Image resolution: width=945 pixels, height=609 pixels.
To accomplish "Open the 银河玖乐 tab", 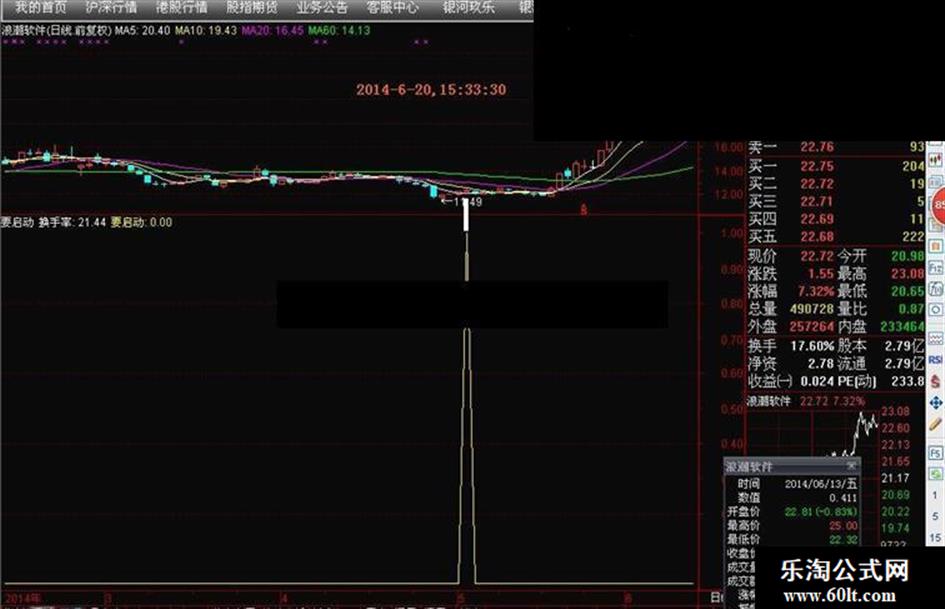I will pos(468,7).
